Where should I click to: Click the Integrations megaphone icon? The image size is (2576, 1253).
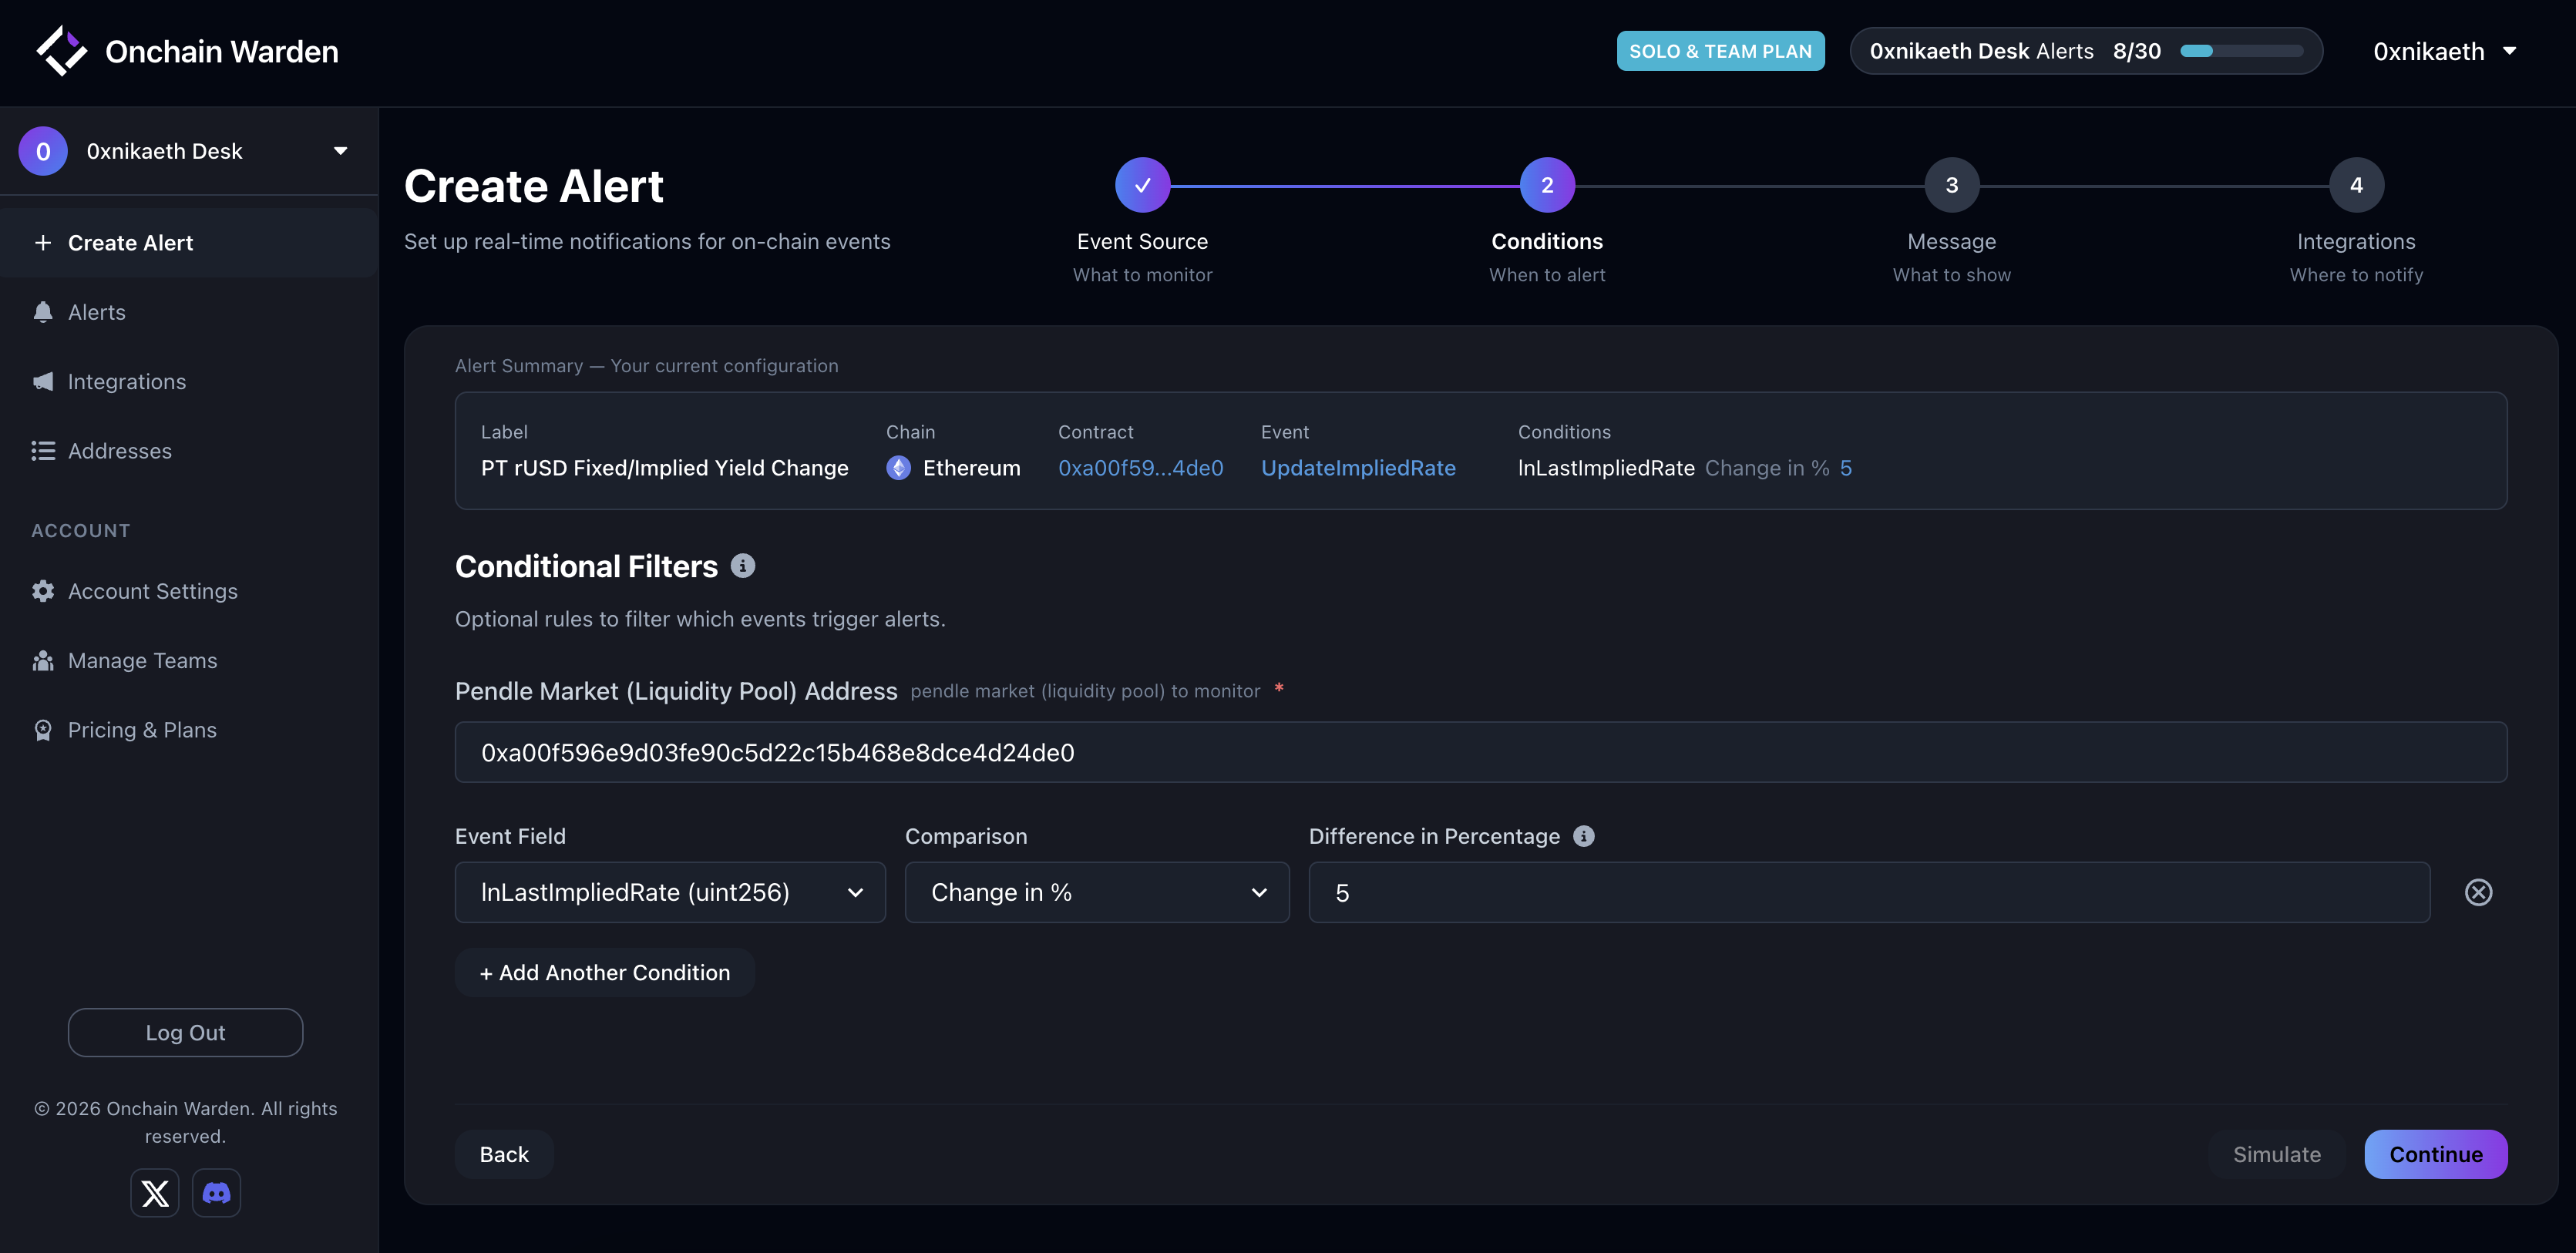43,382
